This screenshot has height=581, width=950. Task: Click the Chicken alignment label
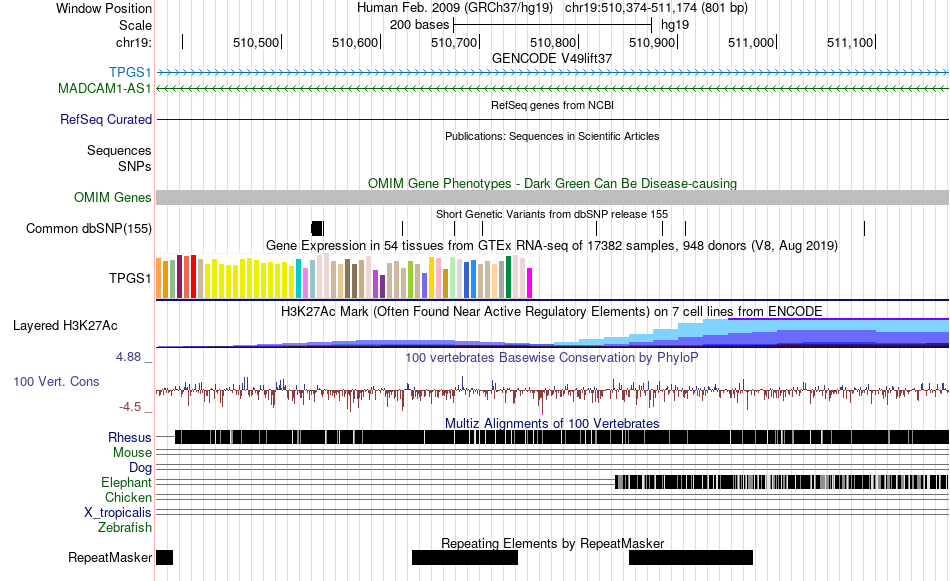(128, 497)
